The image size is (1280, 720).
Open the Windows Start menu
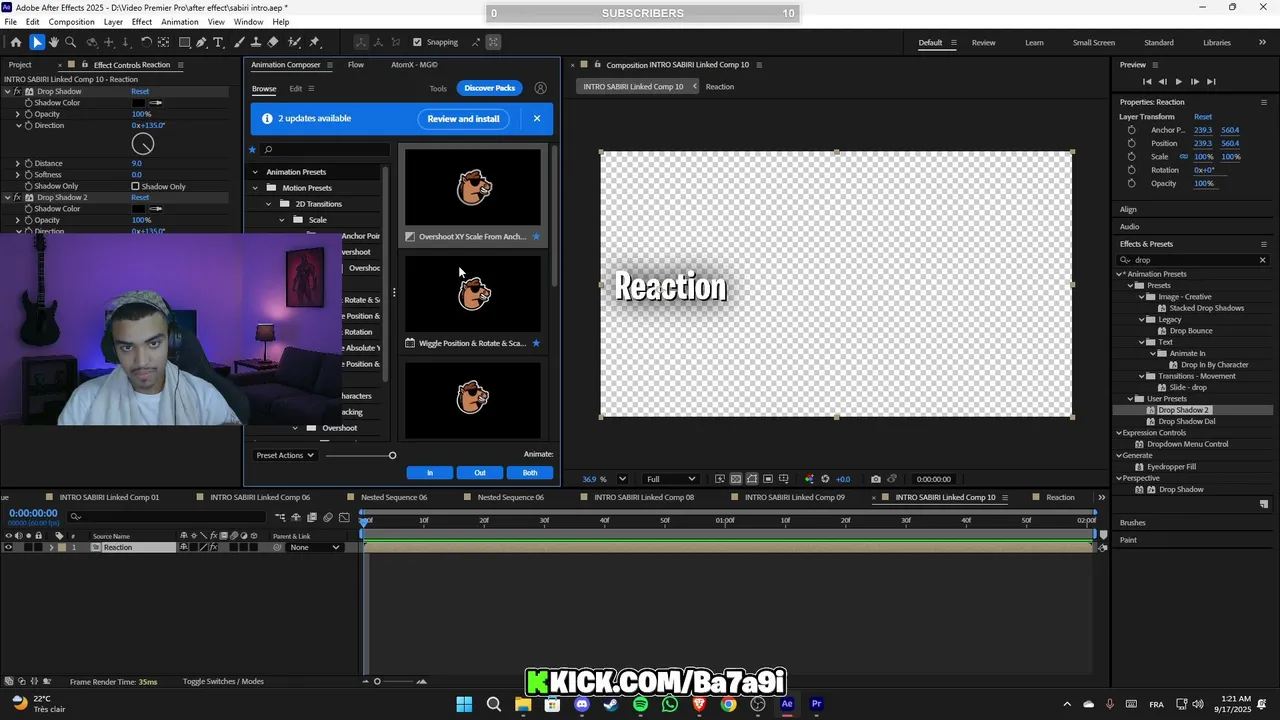(464, 704)
